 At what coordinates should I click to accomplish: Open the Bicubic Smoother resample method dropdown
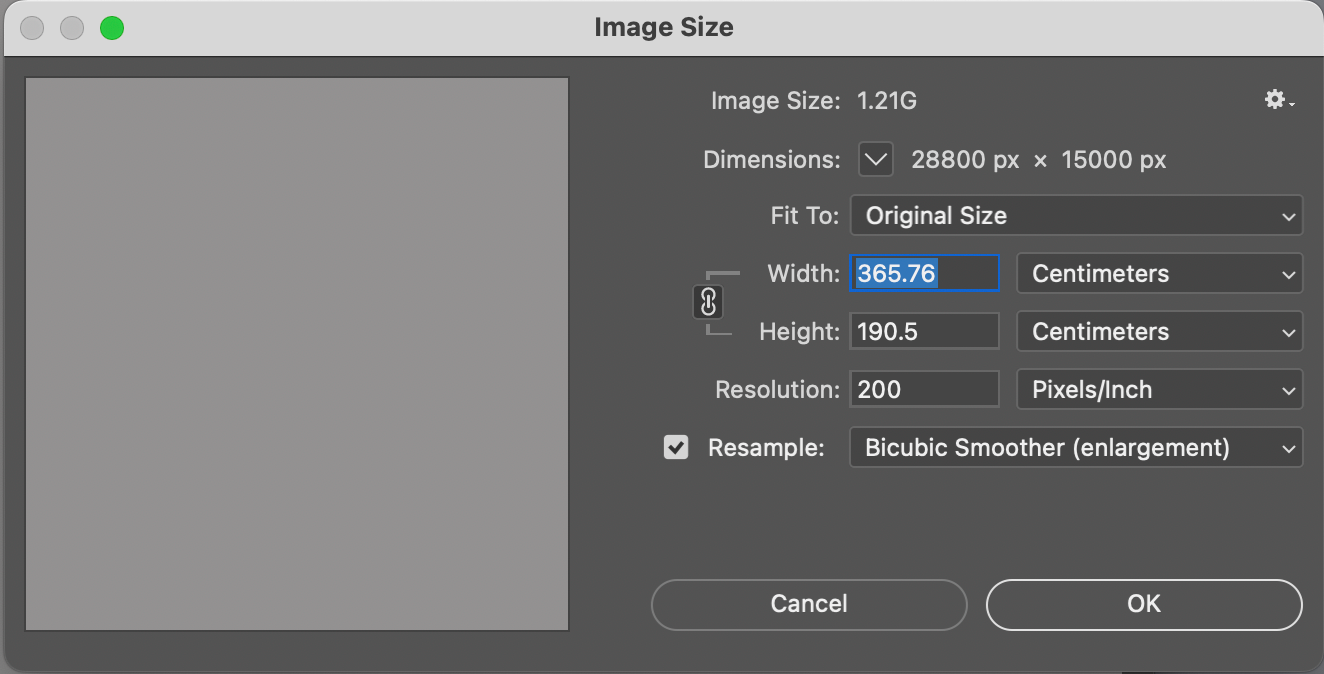[x=1076, y=448]
